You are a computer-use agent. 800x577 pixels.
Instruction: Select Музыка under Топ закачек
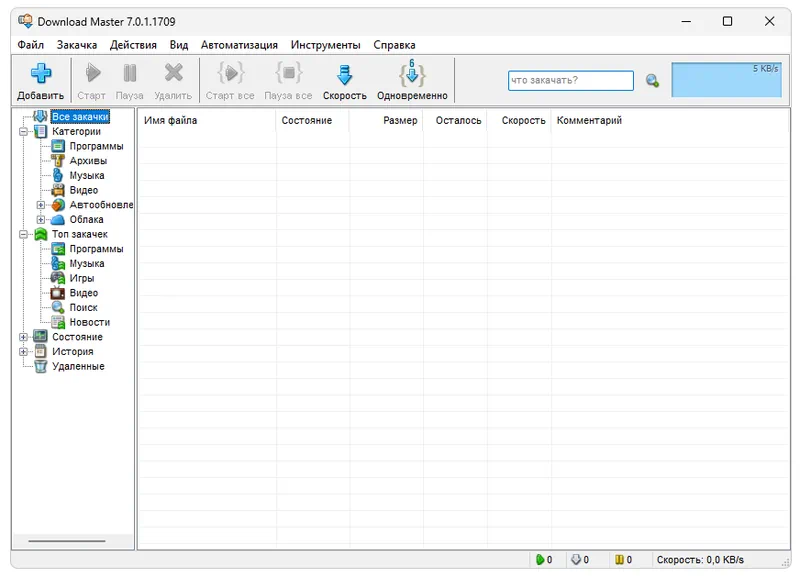tap(87, 264)
